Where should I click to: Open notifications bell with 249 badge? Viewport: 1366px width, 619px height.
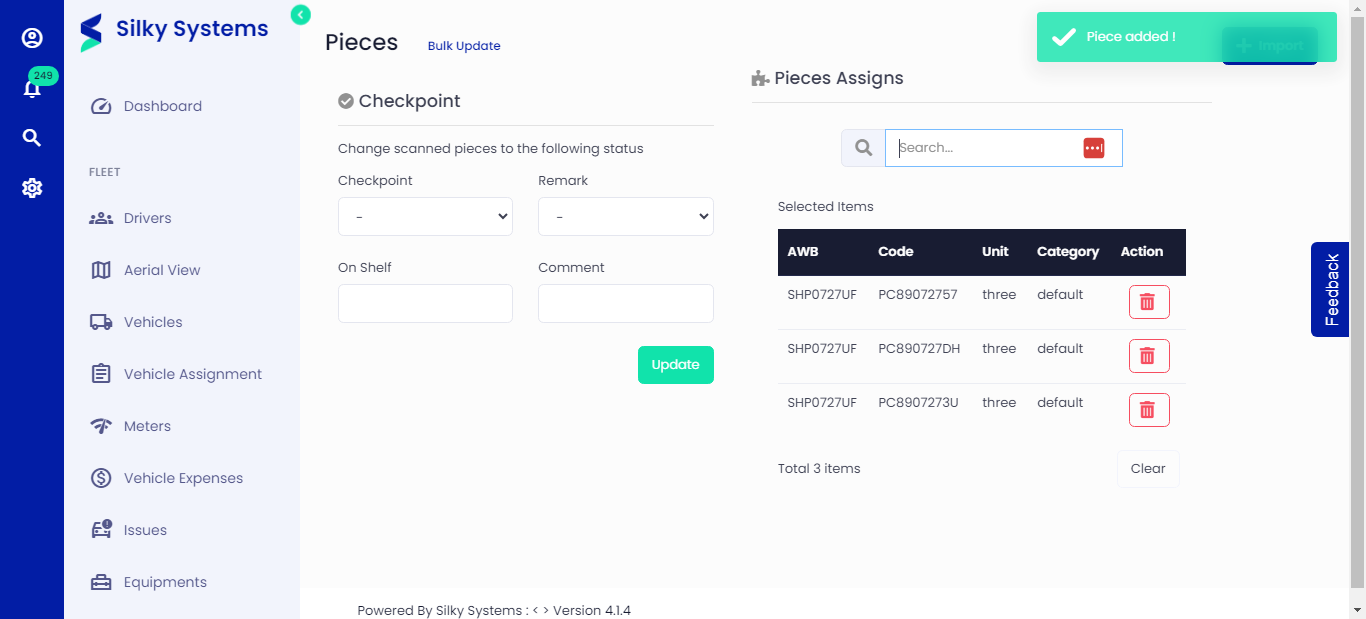tap(32, 88)
